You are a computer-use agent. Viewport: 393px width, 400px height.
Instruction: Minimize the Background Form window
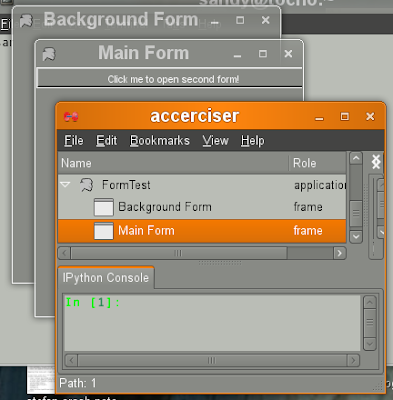(215, 22)
